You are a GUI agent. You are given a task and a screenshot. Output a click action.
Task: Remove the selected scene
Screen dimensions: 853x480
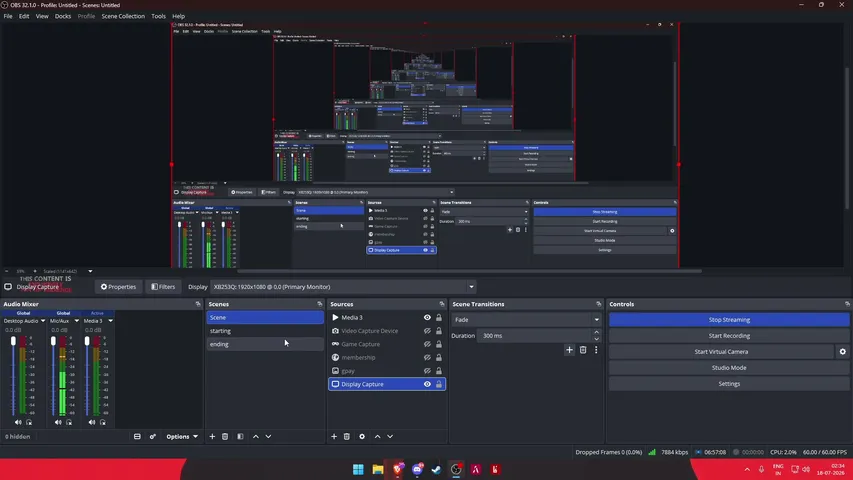225,436
